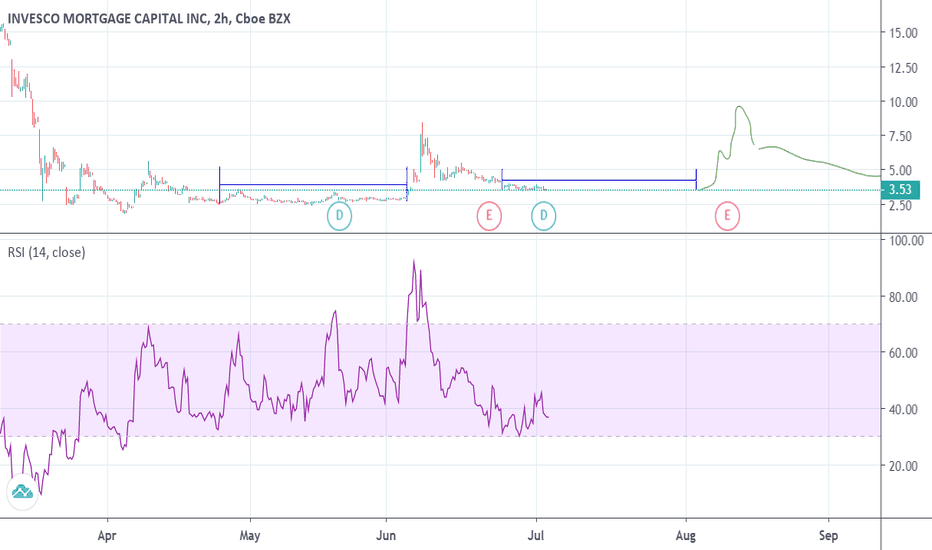This screenshot has height=550, width=932.
Task: Click the Jul label on time axis
Action: (x=536, y=536)
